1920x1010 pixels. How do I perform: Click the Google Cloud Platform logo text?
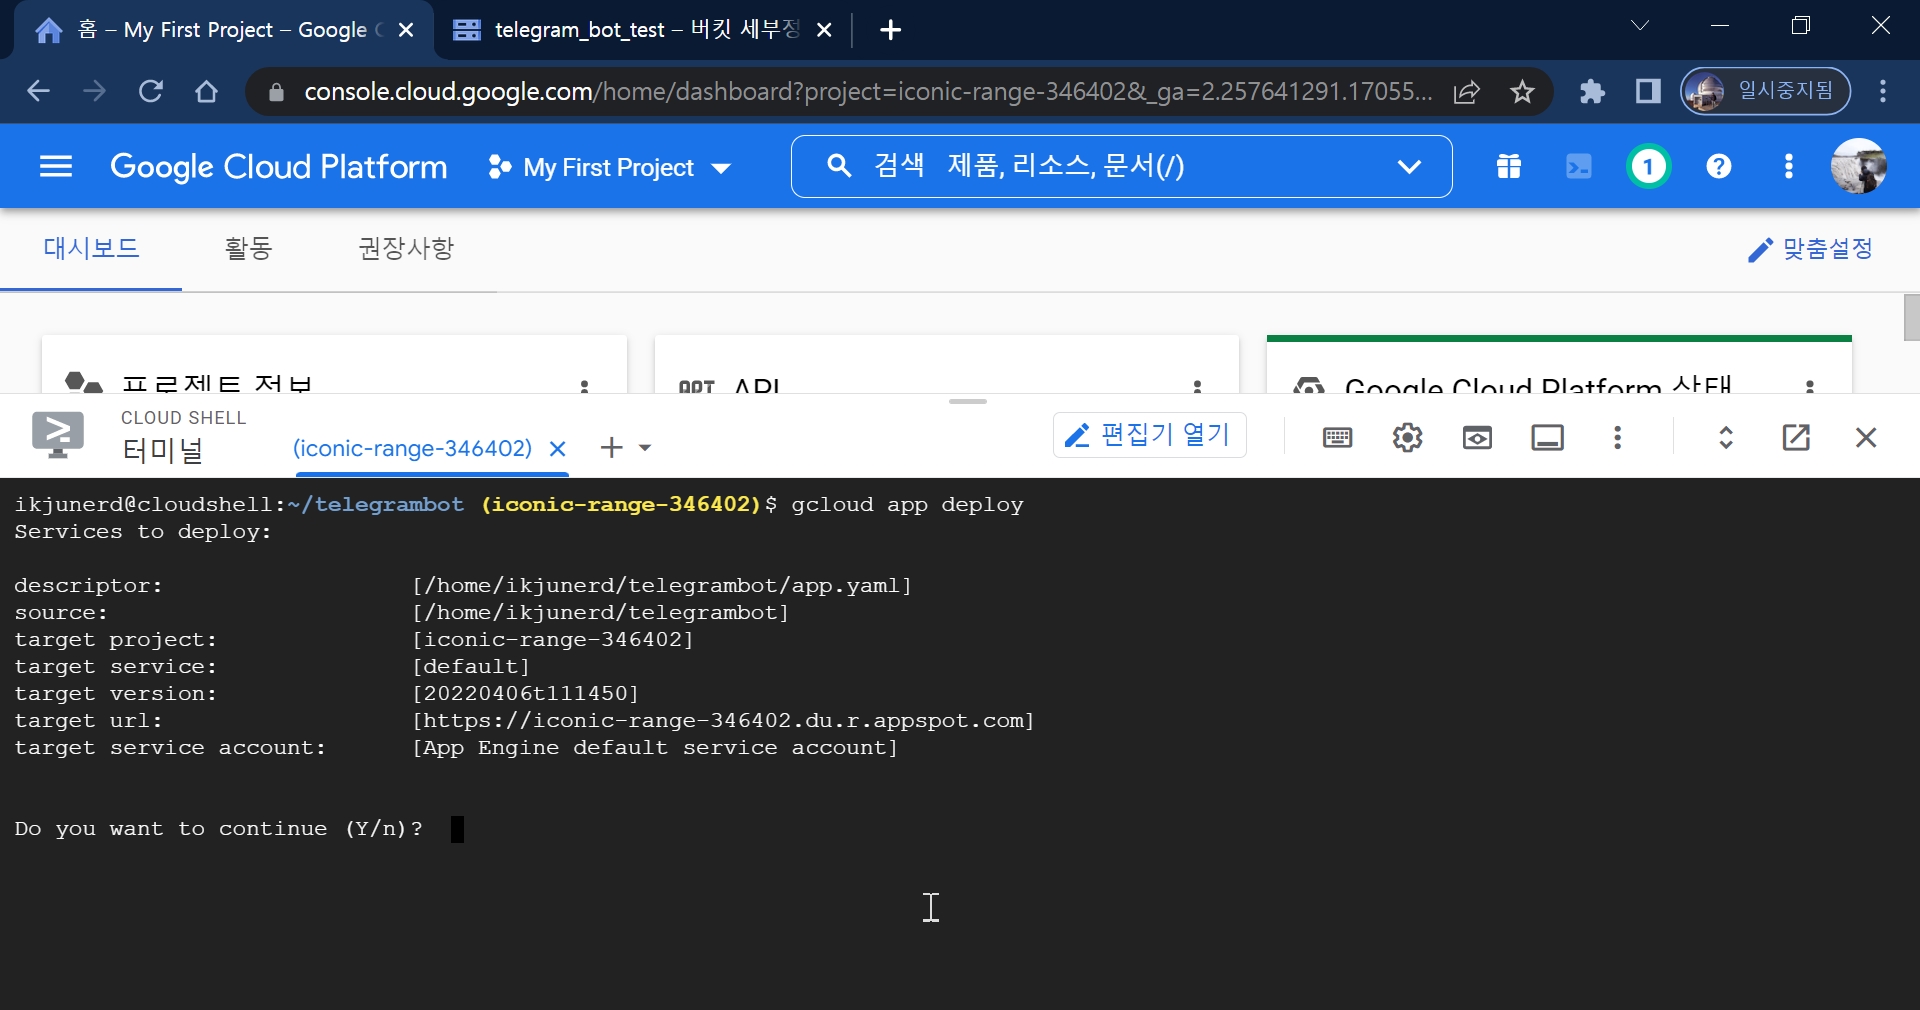point(278,166)
